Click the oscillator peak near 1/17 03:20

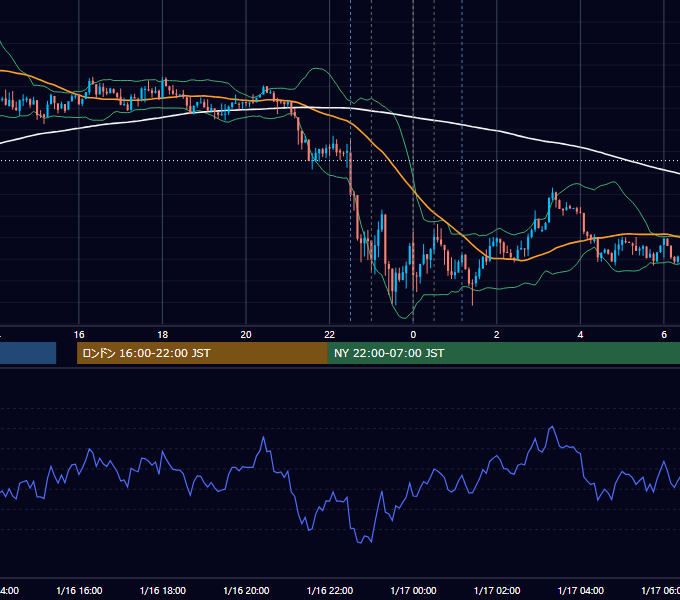(552, 427)
